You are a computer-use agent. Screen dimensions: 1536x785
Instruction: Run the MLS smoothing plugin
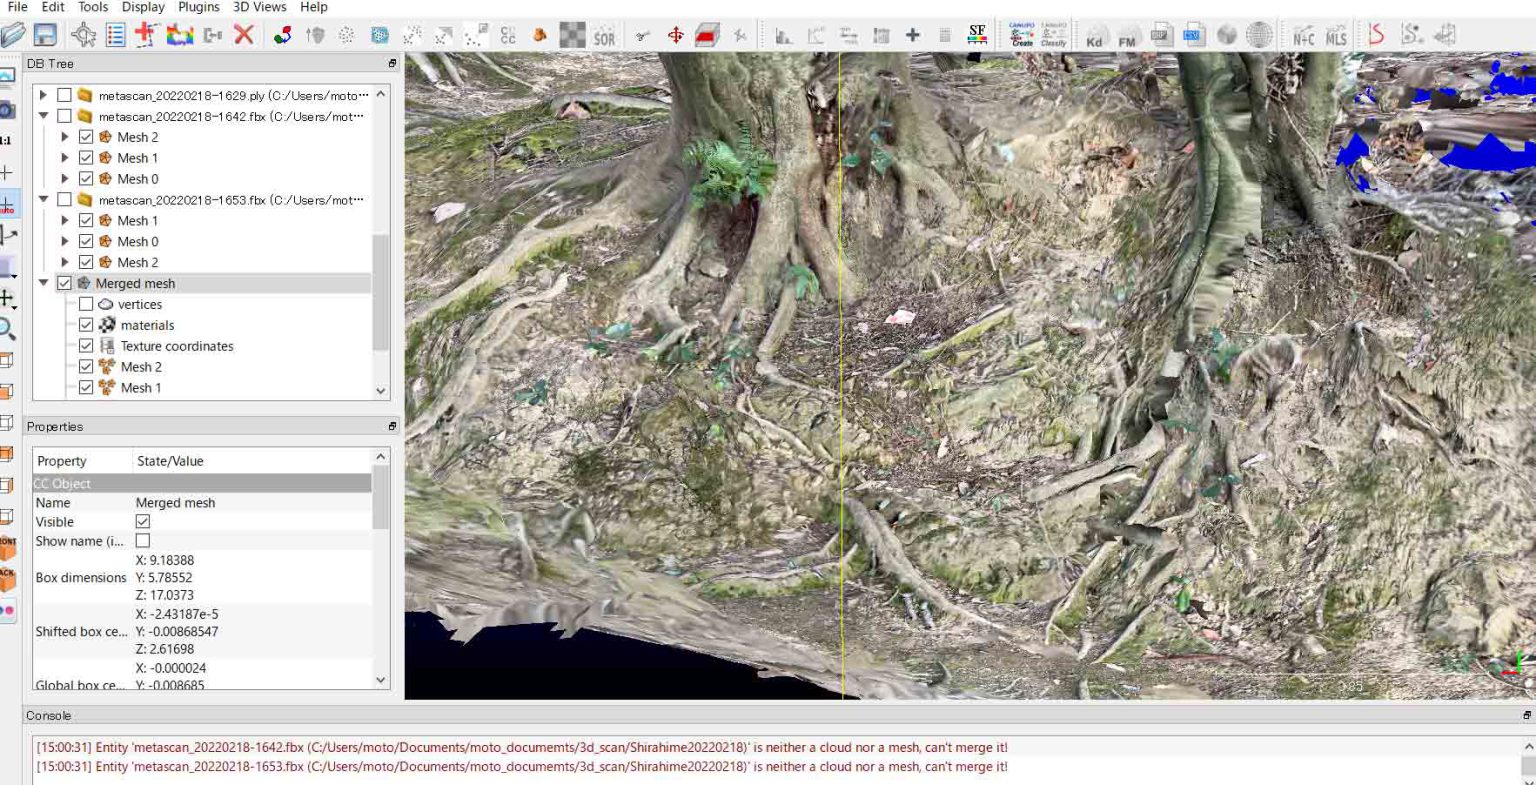point(1338,34)
